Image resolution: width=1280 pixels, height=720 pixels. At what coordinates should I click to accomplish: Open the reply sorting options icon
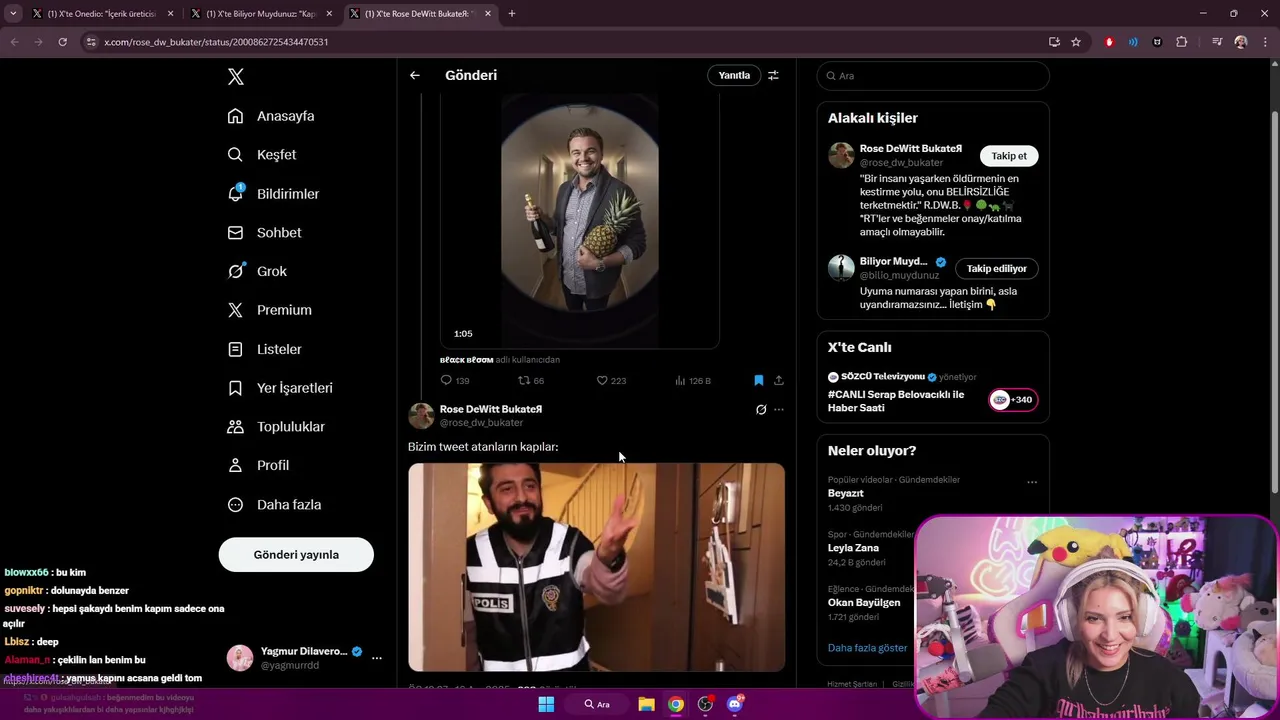[773, 75]
